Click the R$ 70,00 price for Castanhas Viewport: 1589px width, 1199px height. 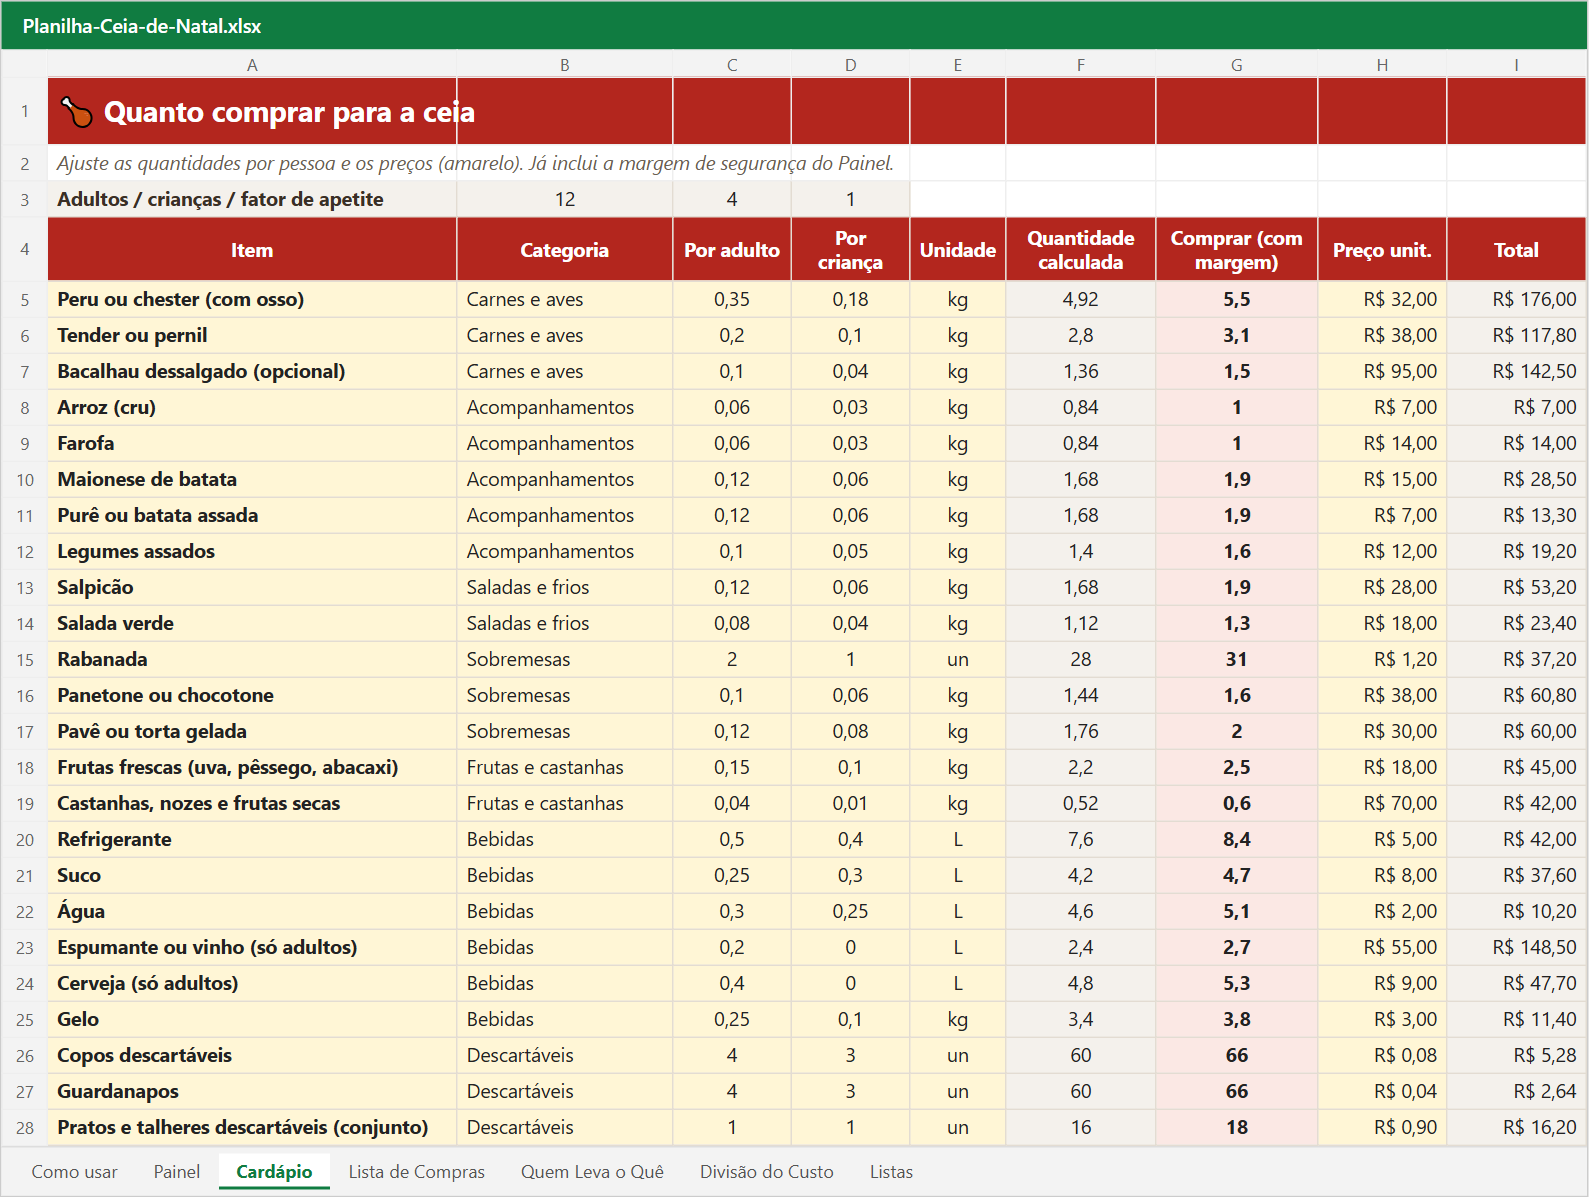click(1382, 804)
